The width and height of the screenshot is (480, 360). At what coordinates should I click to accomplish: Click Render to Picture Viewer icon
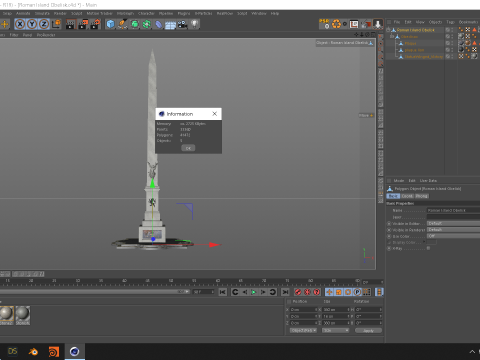[83, 24]
